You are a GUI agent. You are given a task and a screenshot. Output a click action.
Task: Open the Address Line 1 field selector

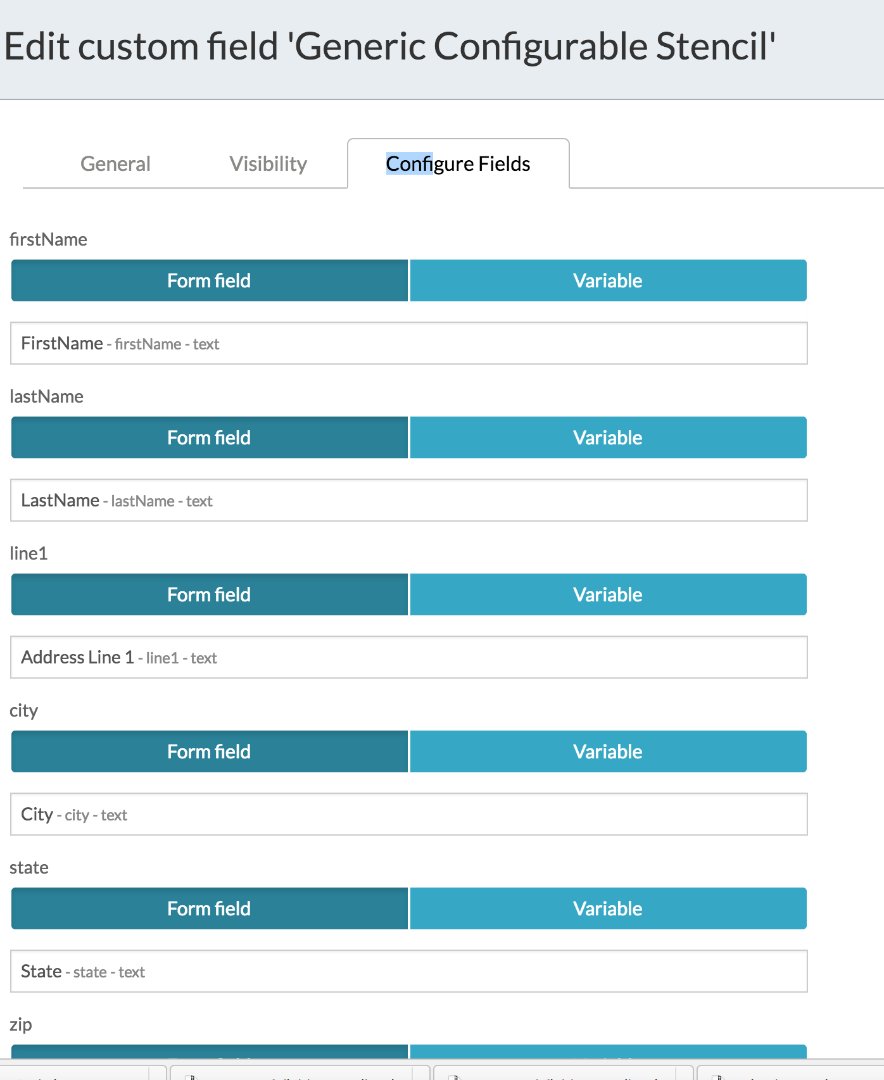pos(409,657)
